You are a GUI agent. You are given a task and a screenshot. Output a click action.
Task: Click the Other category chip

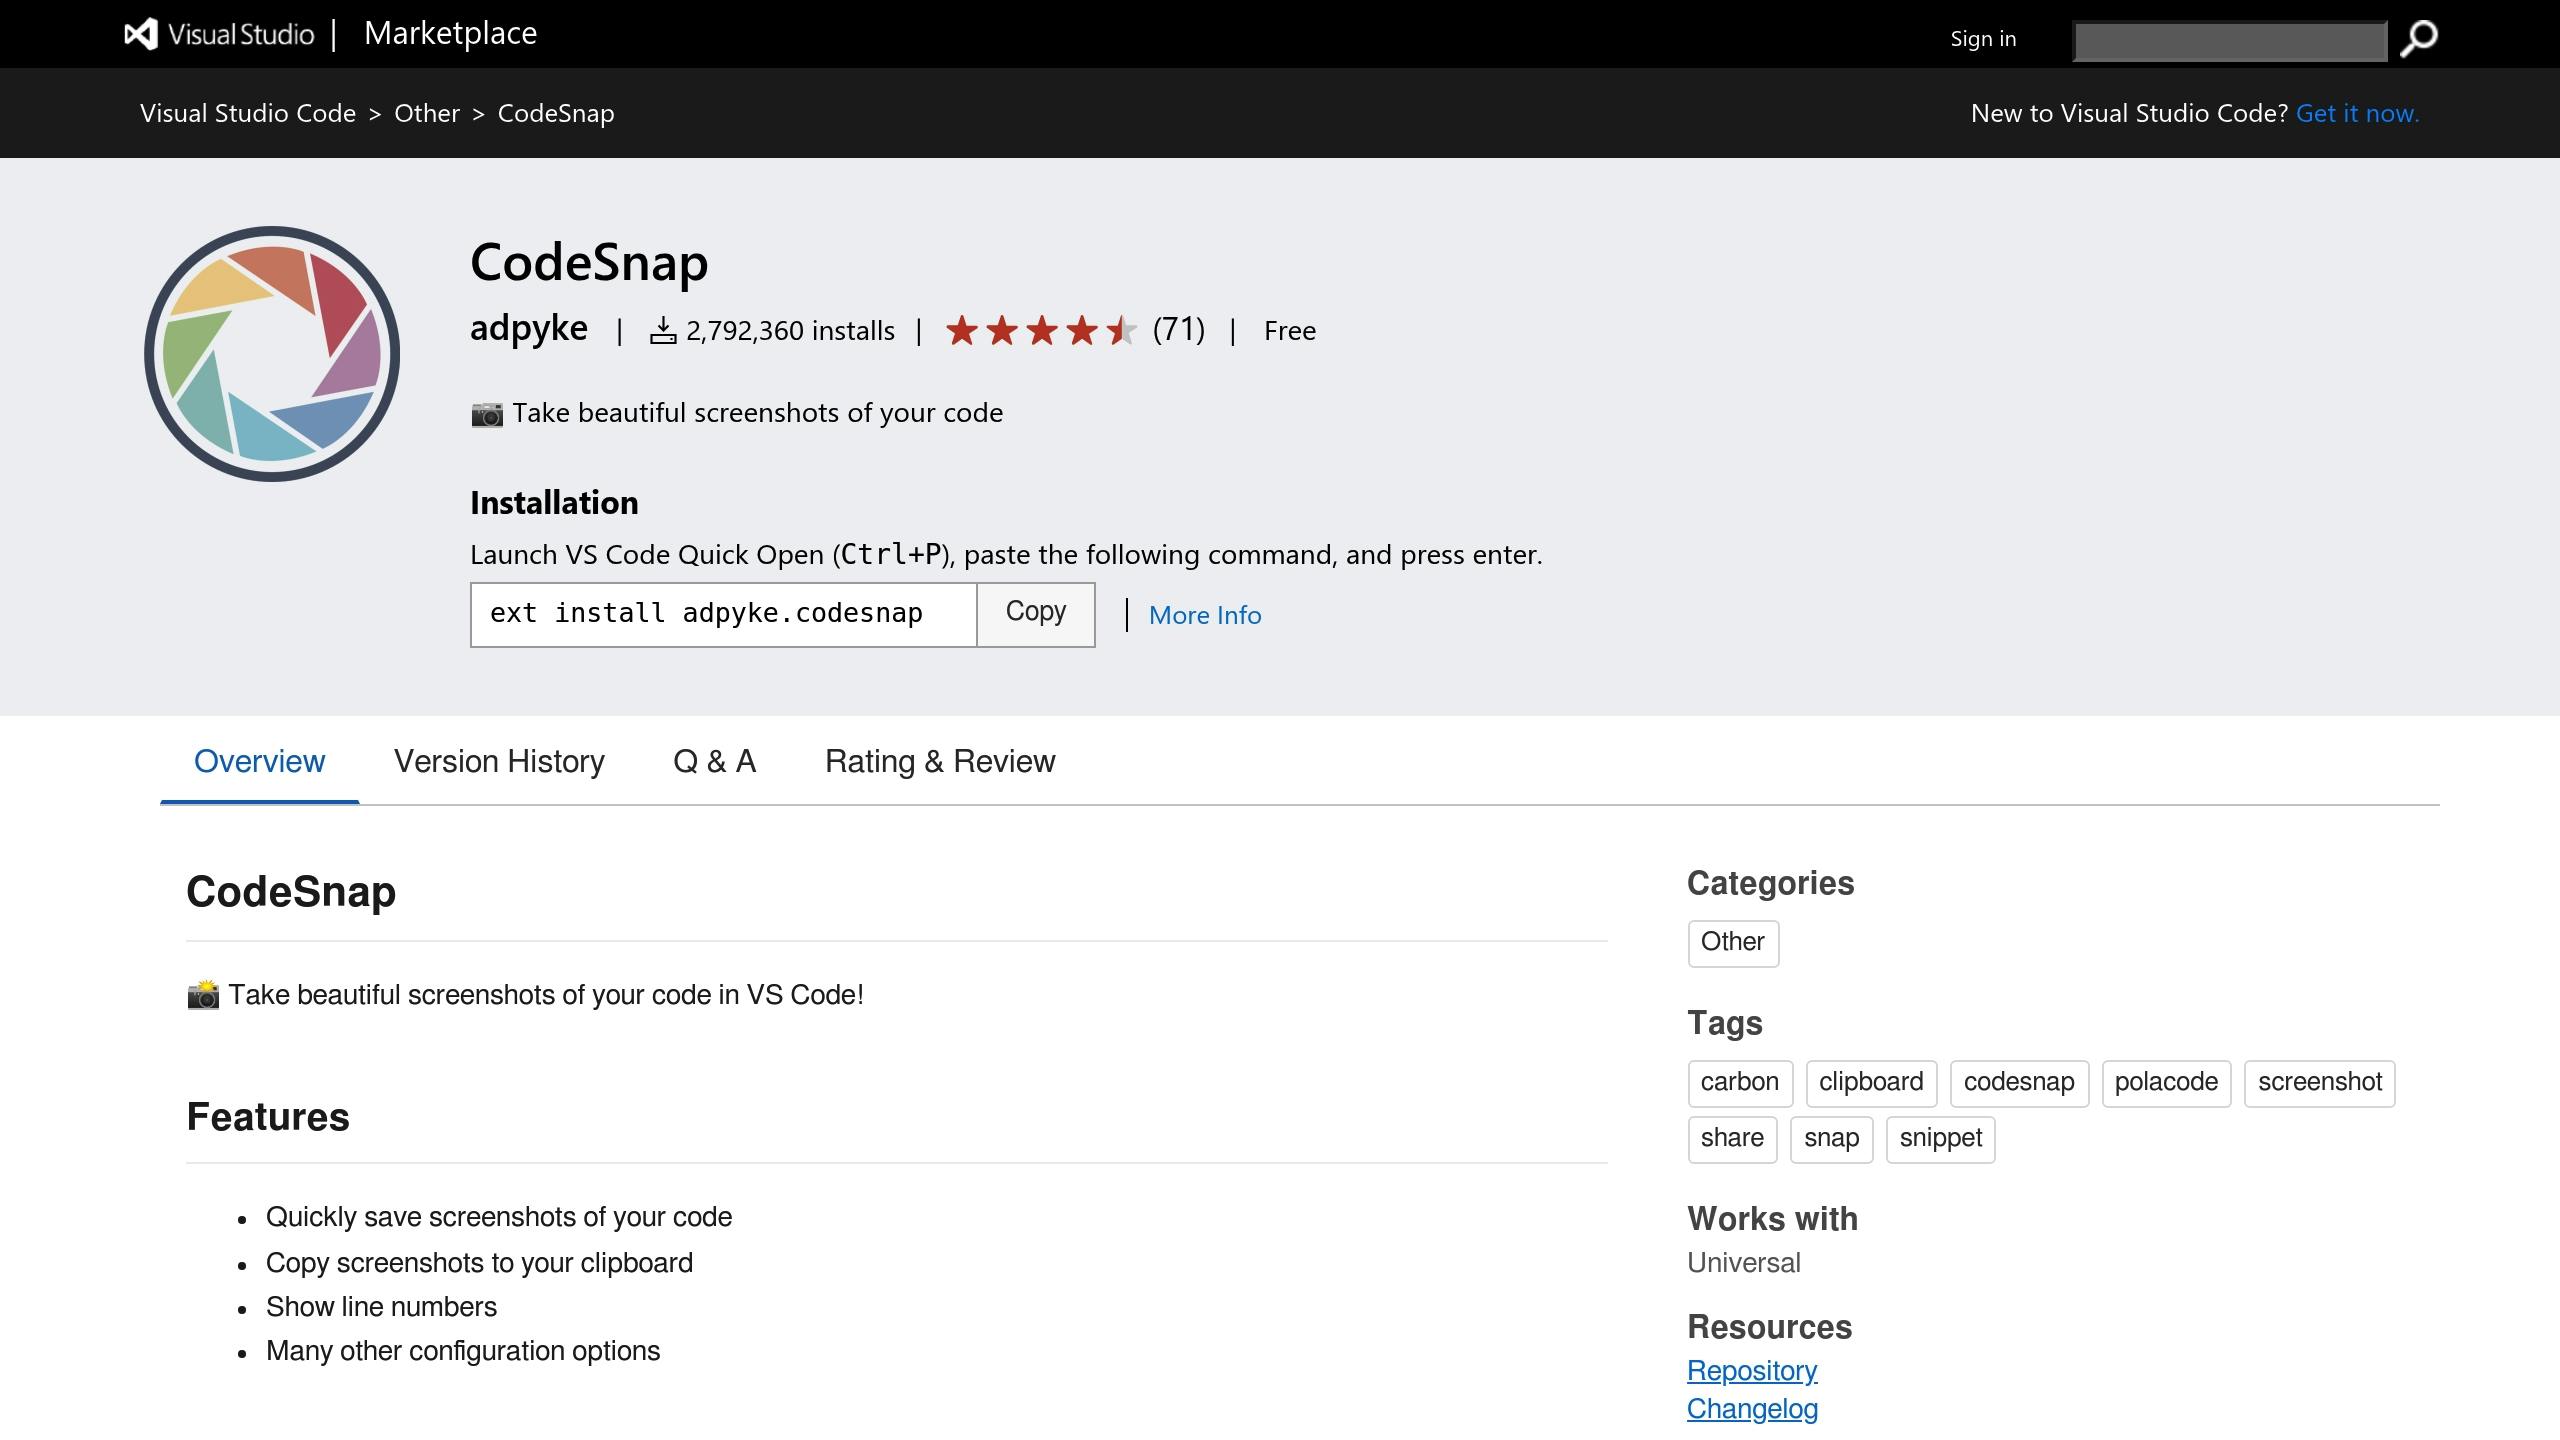pyautogui.click(x=1733, y=943)
